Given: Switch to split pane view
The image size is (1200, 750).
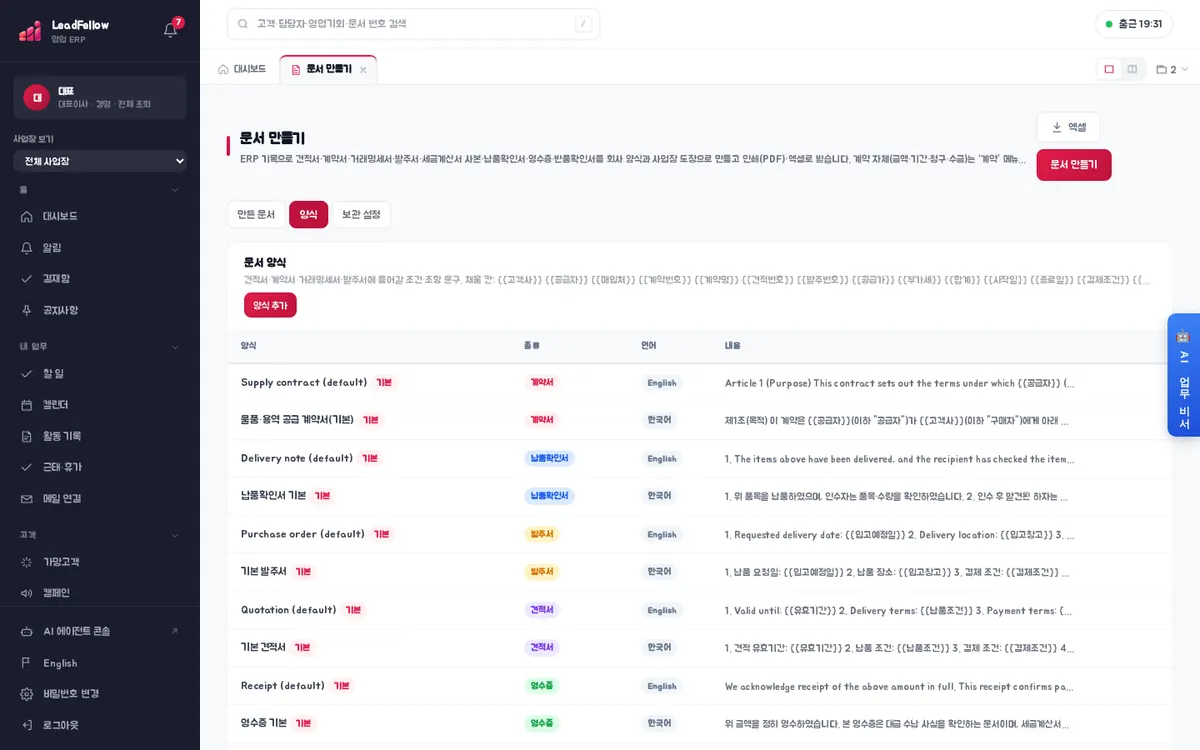Looking at the screenshot, I should [x=1132, y=69].
